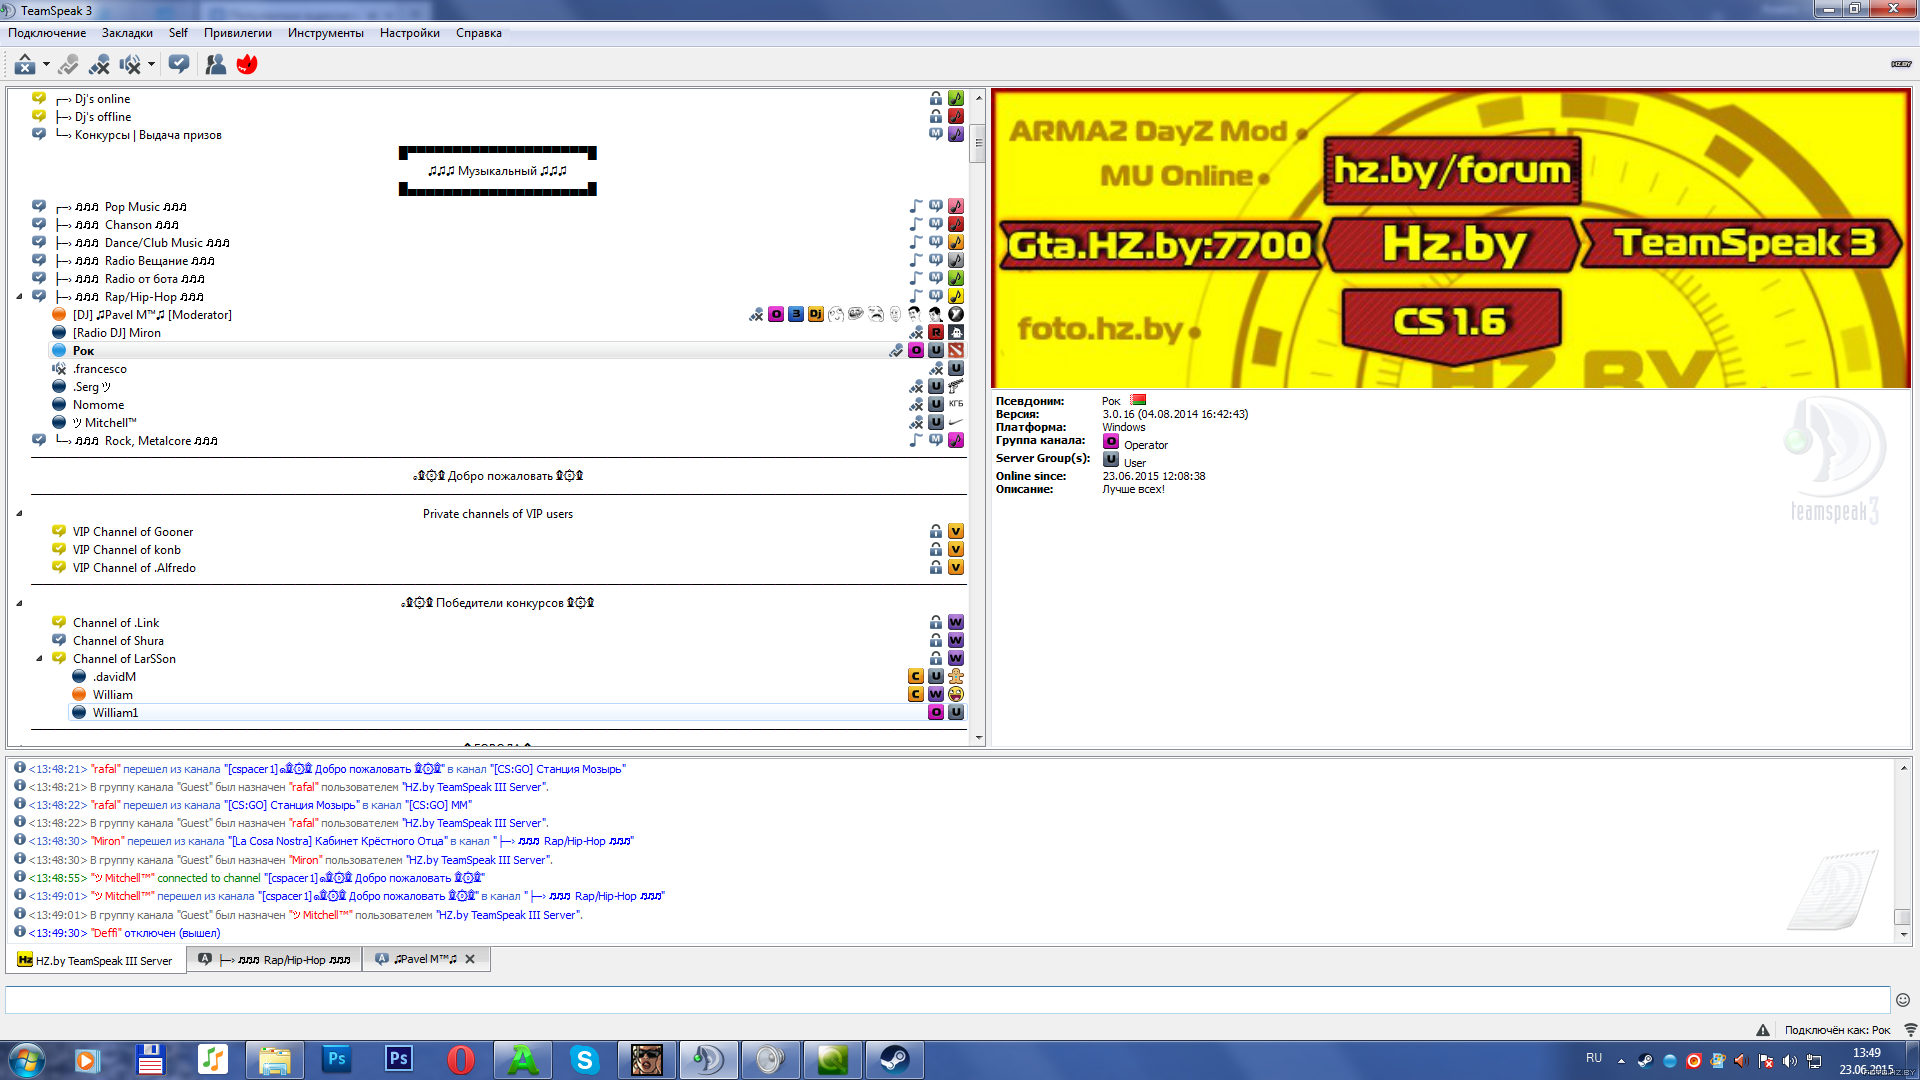Switch to HZ.by TeamSpeak III Server chat tab
Screen dimensions: 1920x1080
(x=96, y=960)
